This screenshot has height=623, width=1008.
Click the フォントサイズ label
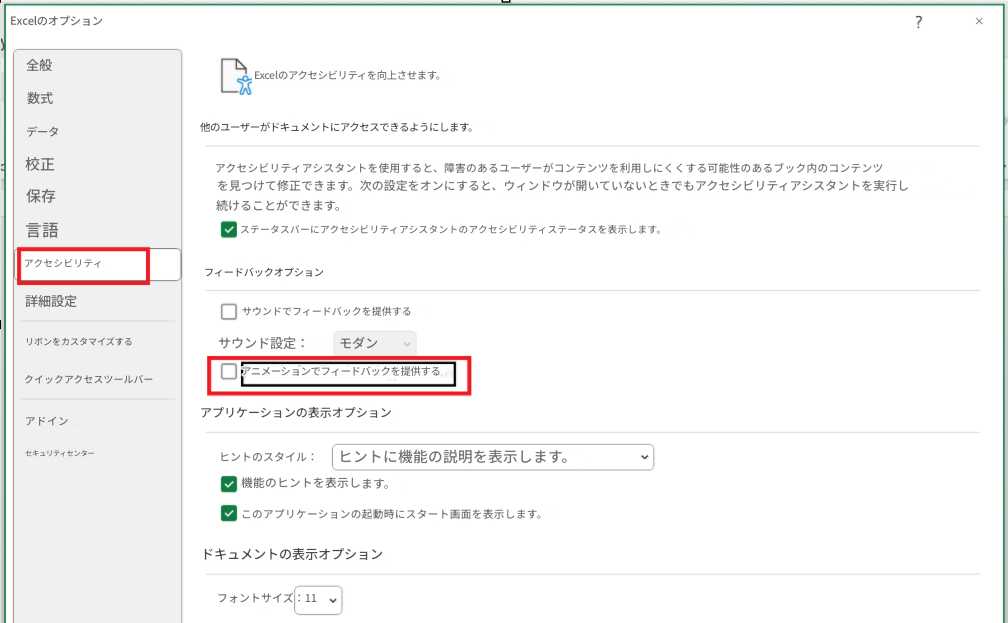tap(255, 598)
